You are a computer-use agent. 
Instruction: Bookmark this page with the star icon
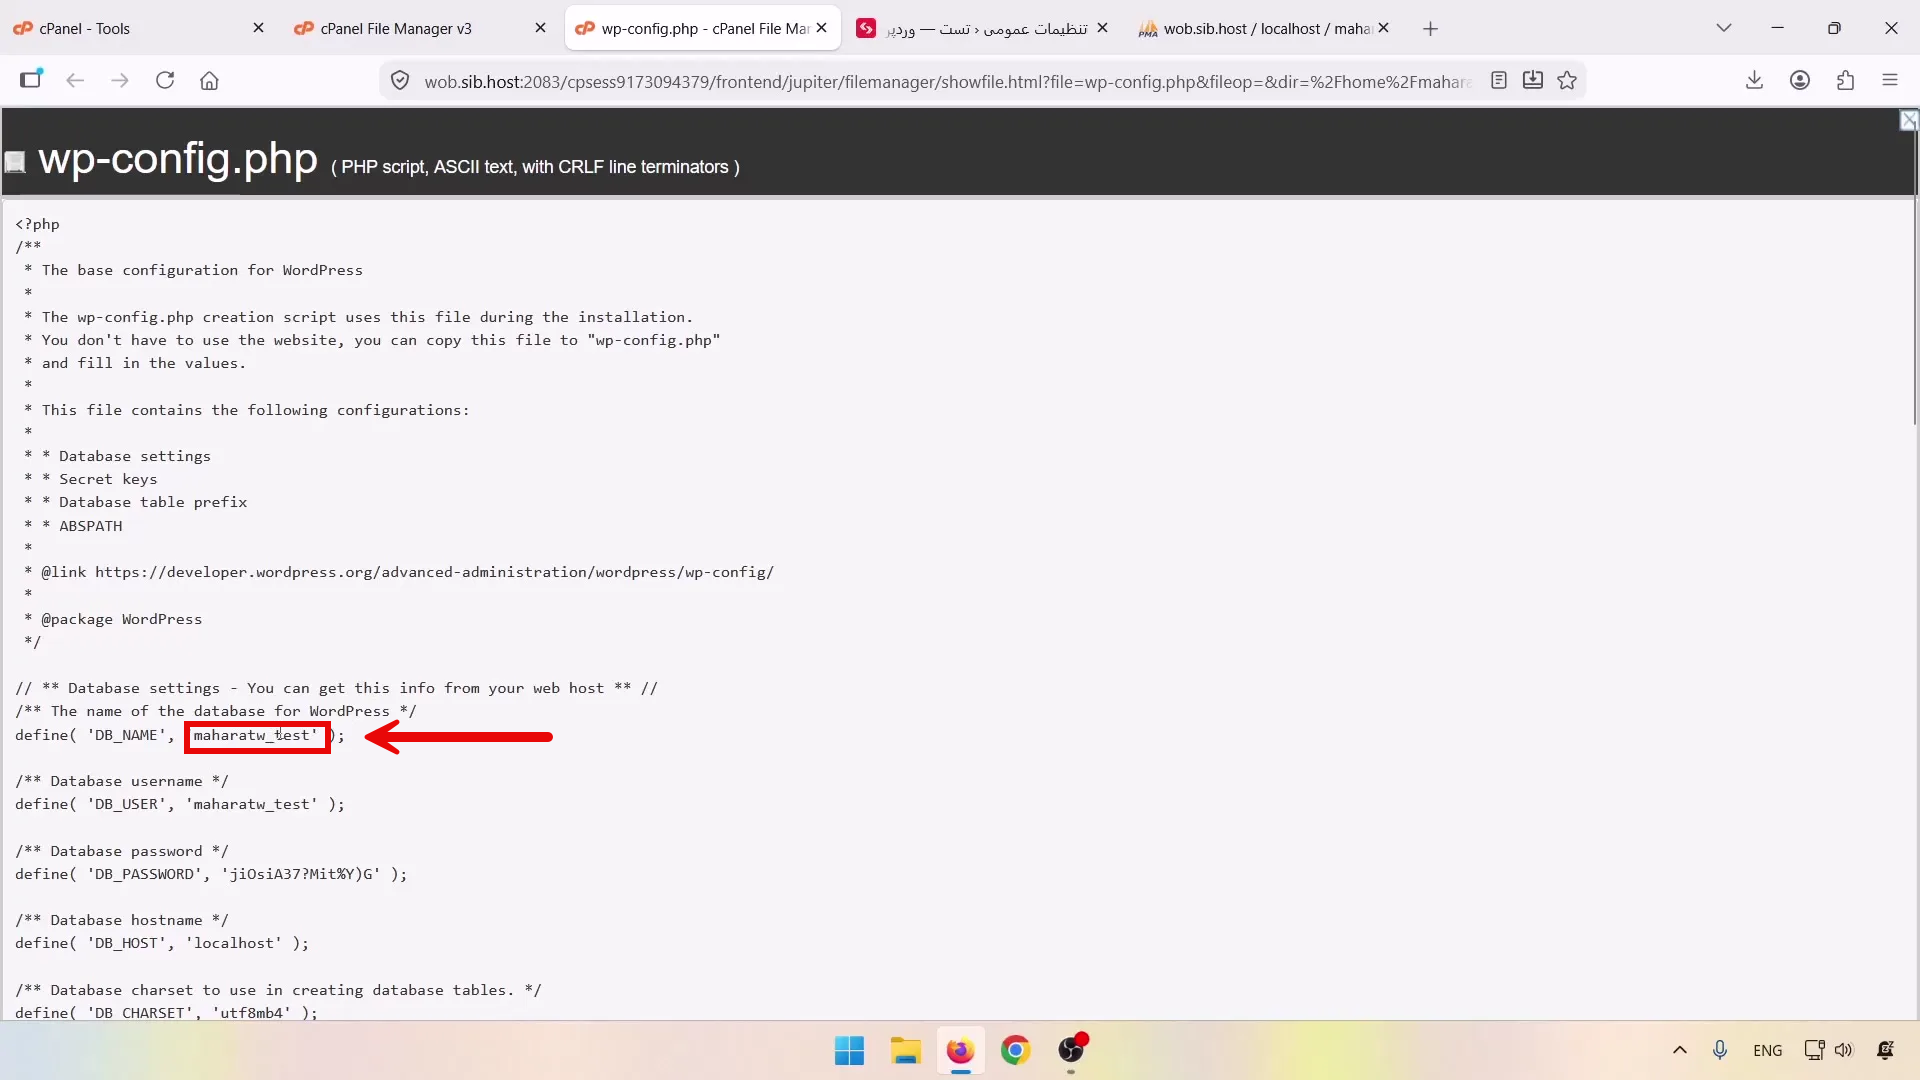pos(1567,81)
